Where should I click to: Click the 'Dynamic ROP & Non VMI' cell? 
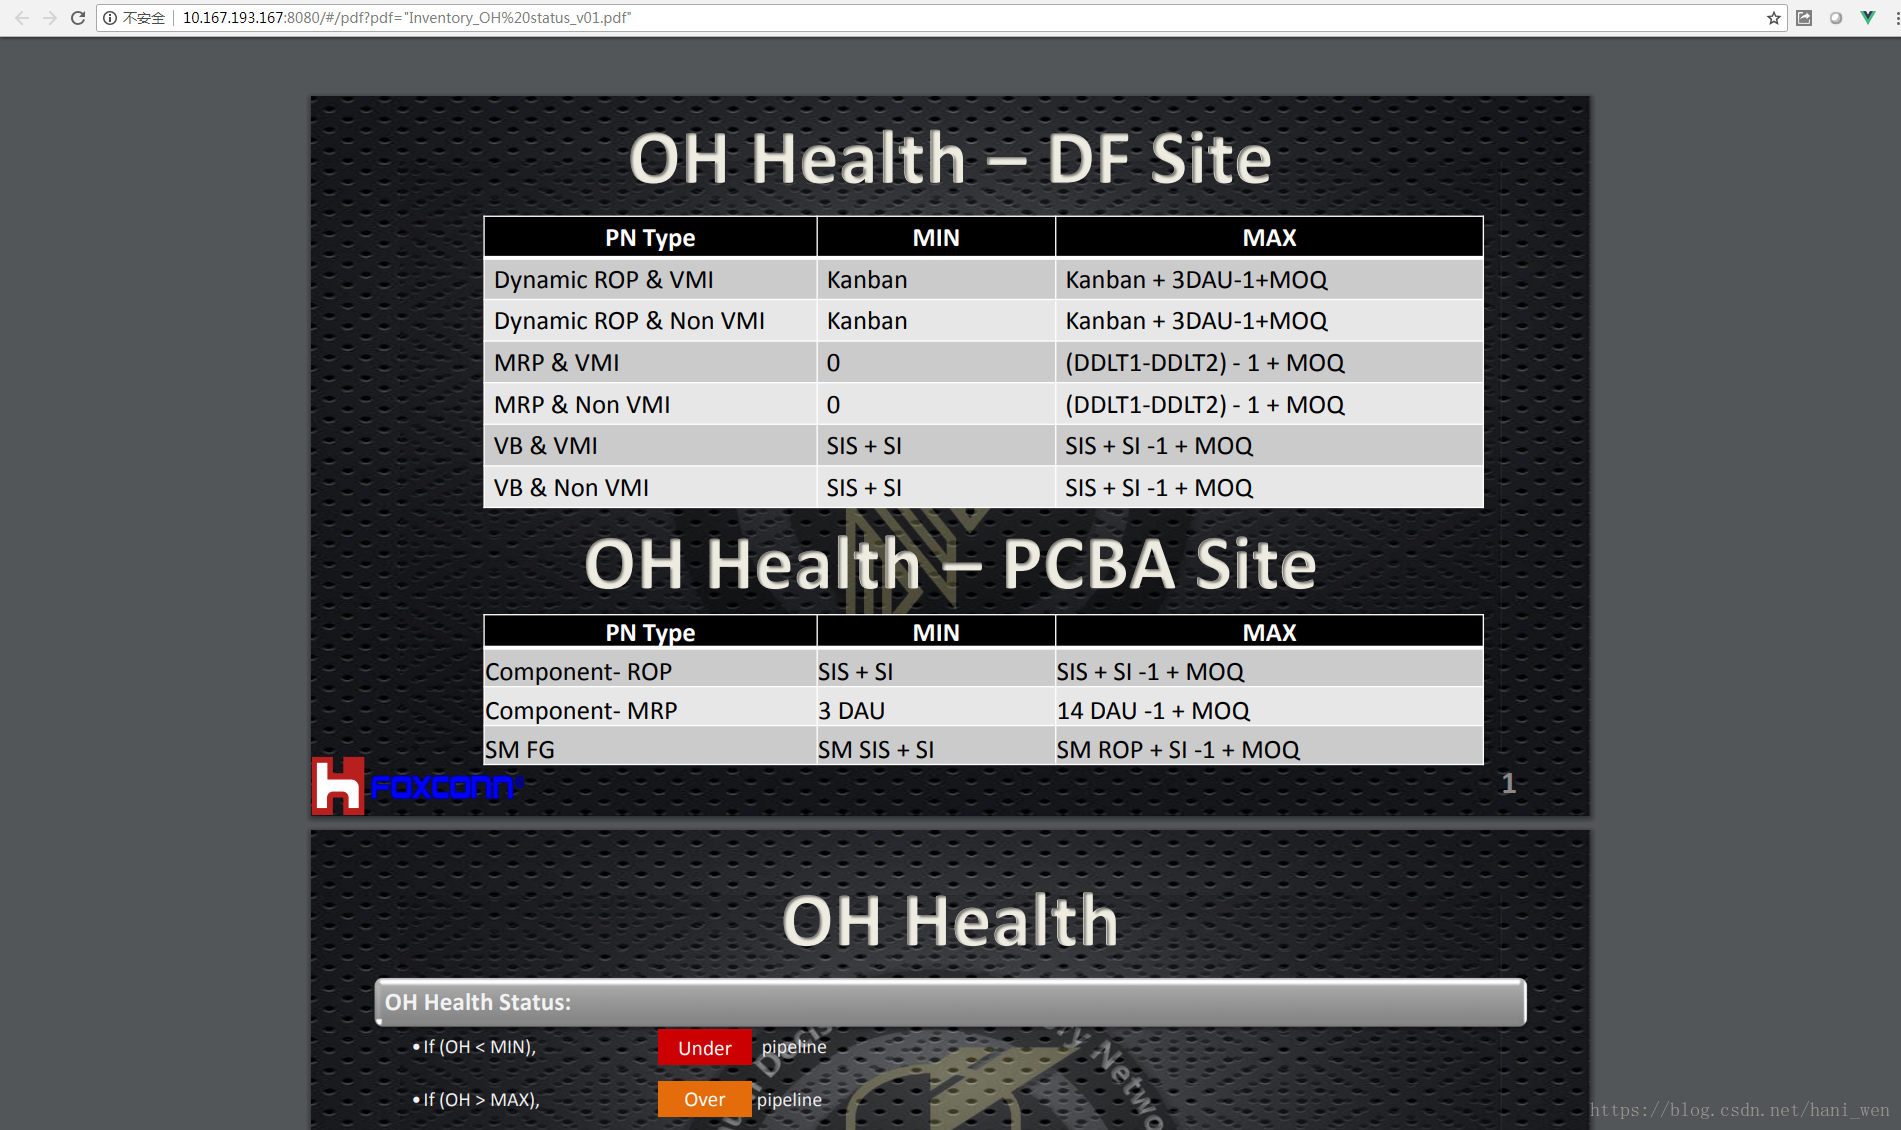pos(650,321)
